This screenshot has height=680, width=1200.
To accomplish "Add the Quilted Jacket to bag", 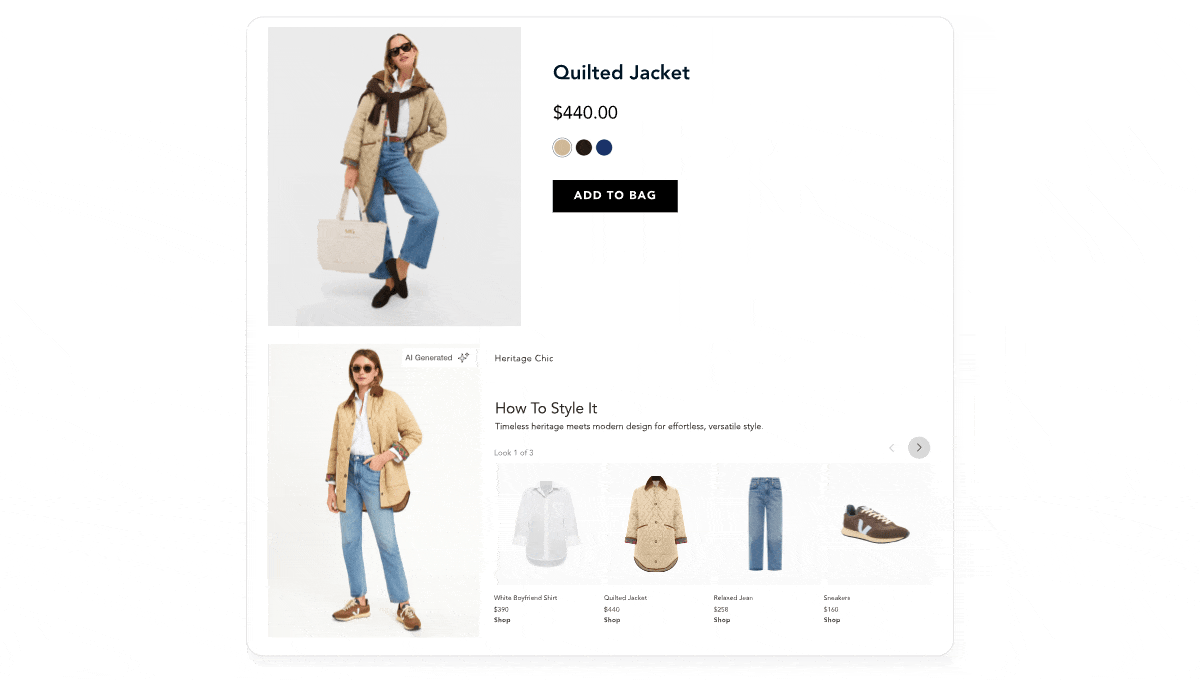I will [615, 196].
